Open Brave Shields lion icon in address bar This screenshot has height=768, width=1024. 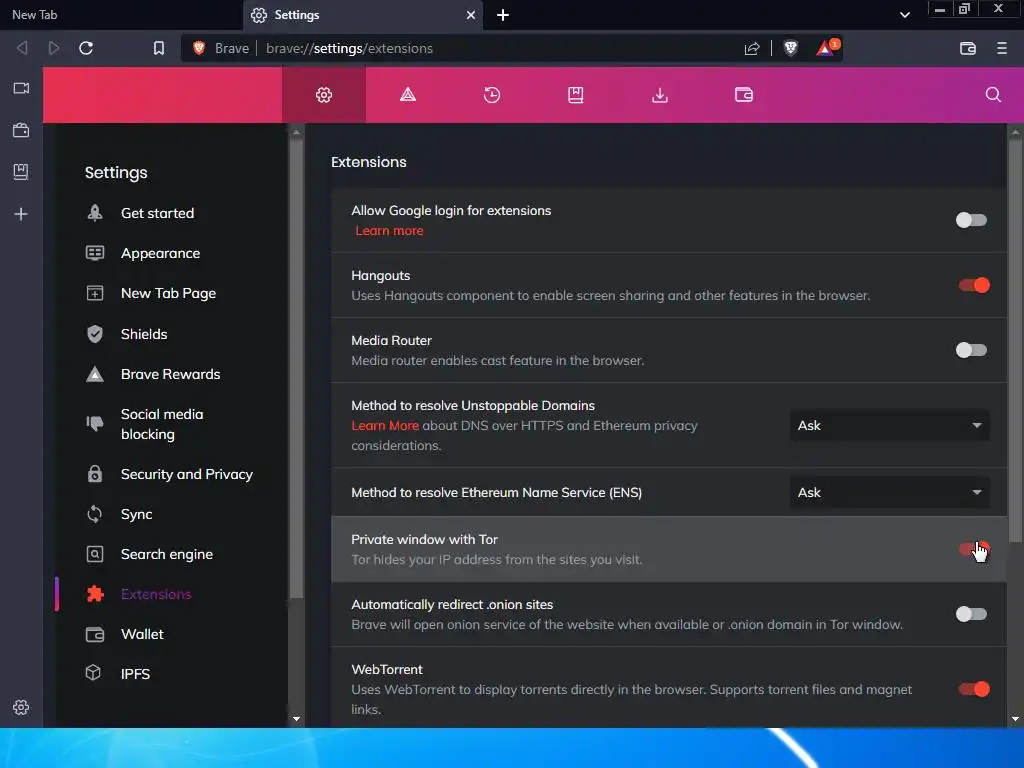[x=790, y=48]
